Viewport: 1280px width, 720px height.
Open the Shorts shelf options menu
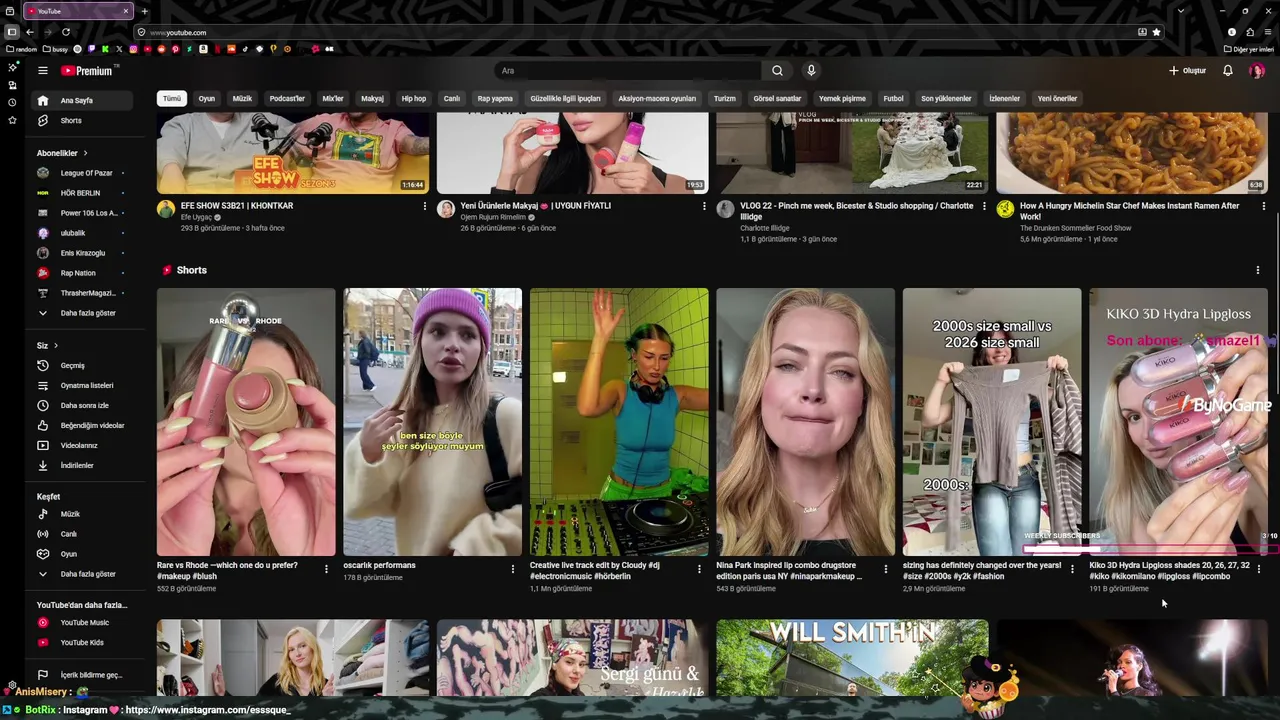[1258, 270]
